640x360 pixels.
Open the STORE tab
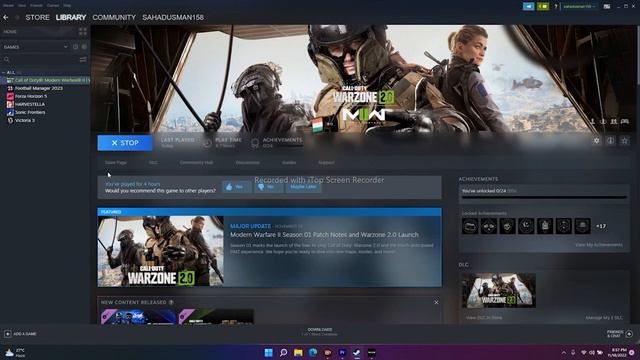pyautogui.click(x=37, y=18)
